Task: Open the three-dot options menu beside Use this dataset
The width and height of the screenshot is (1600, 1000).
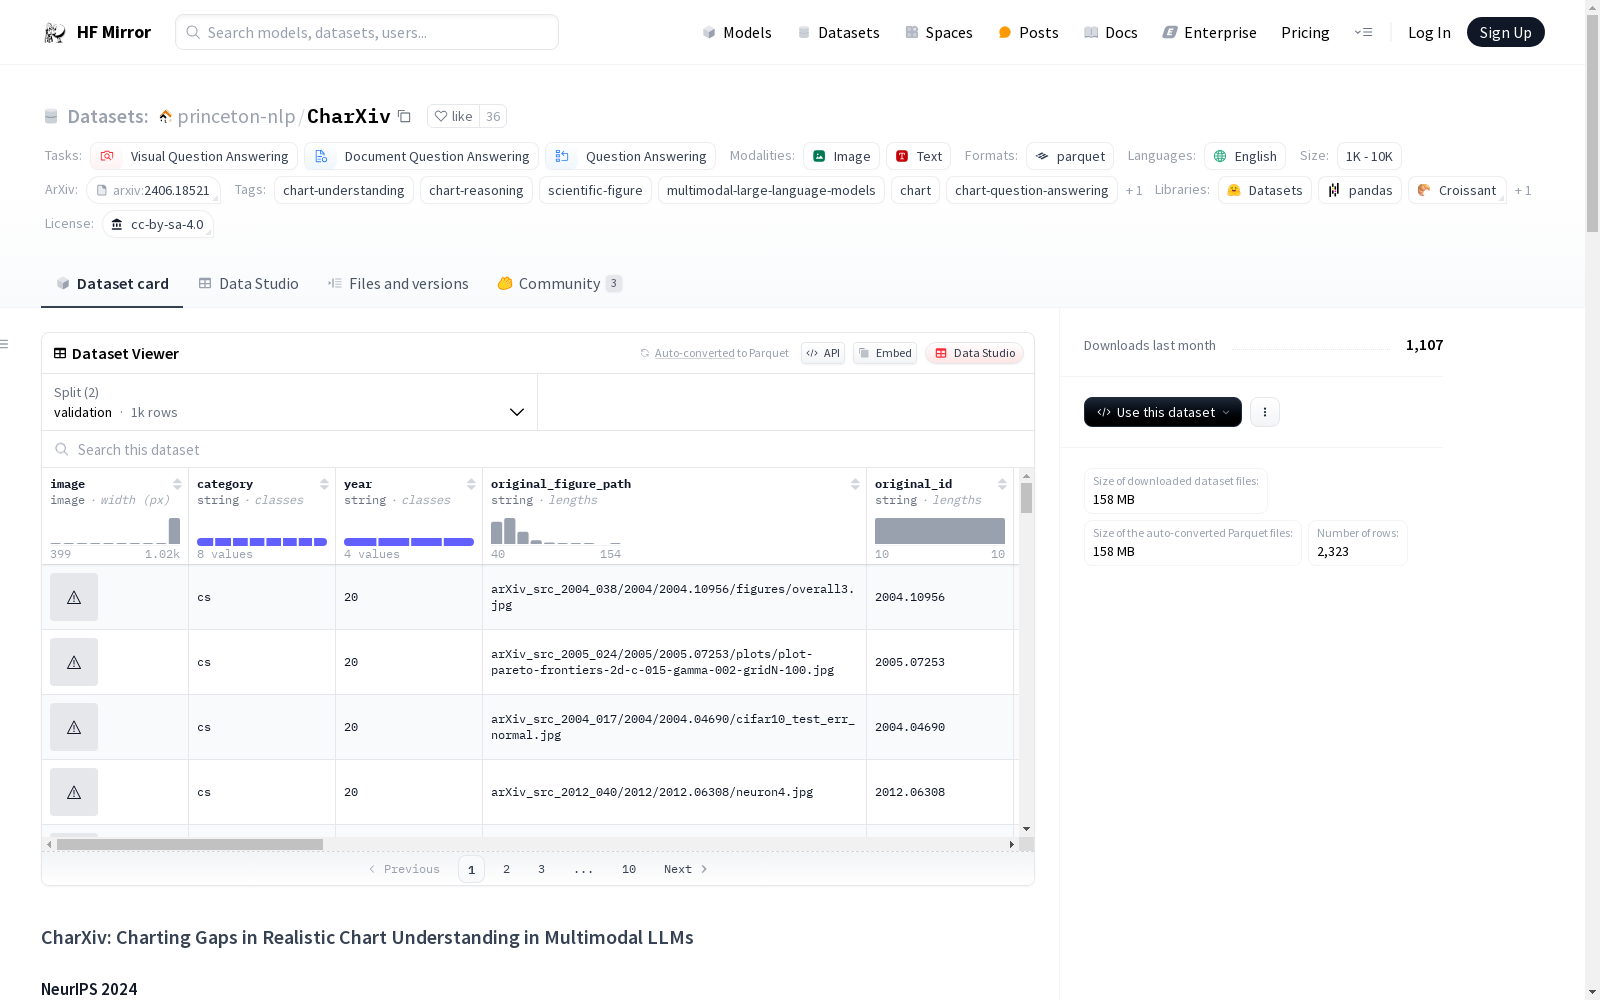Action: [1264, 412]
